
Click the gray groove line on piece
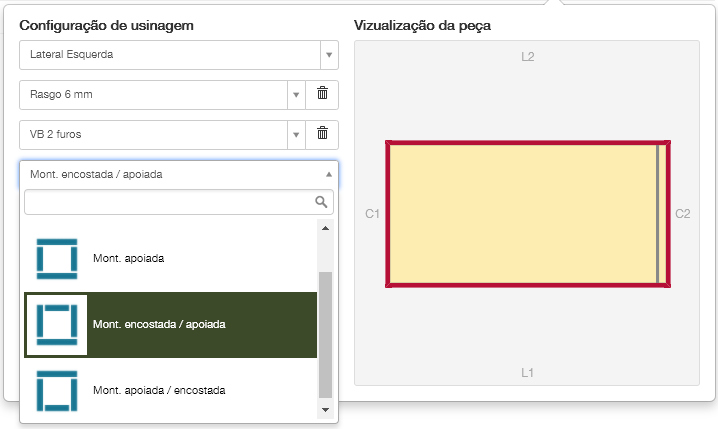(658, 214)
